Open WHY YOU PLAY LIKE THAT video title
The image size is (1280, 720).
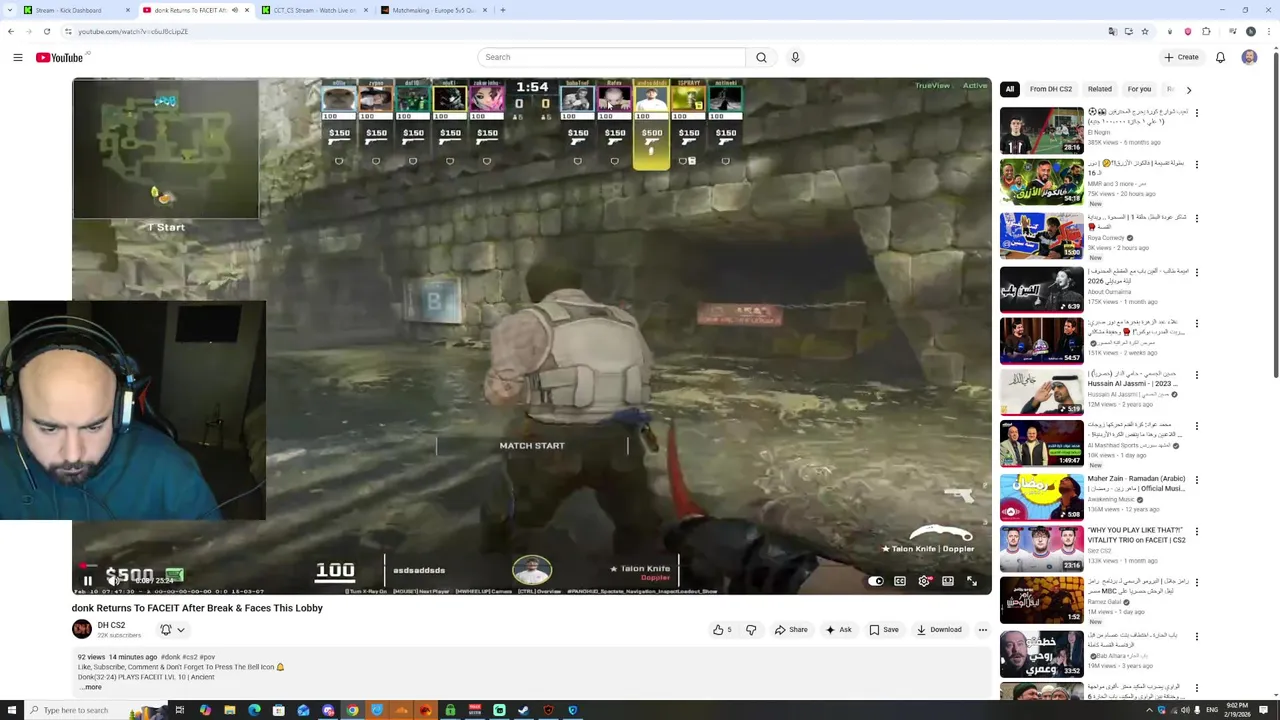pyautogui.click(x=1136, y=535)
